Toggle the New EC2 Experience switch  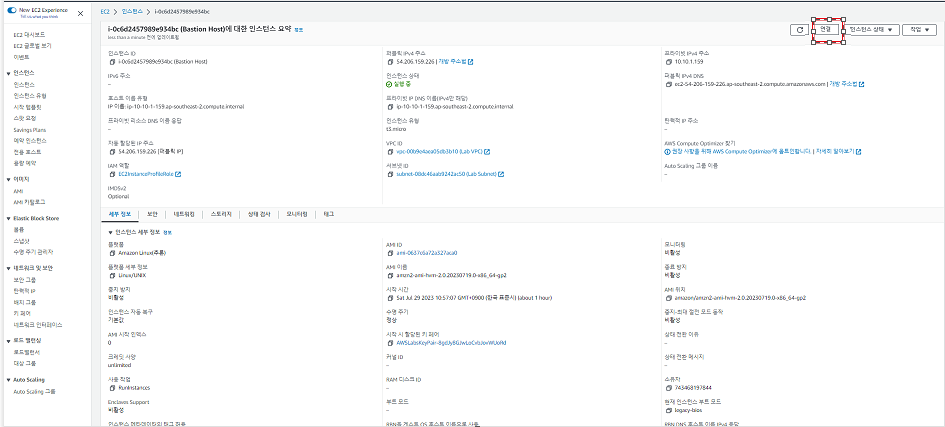pos(13,11)
